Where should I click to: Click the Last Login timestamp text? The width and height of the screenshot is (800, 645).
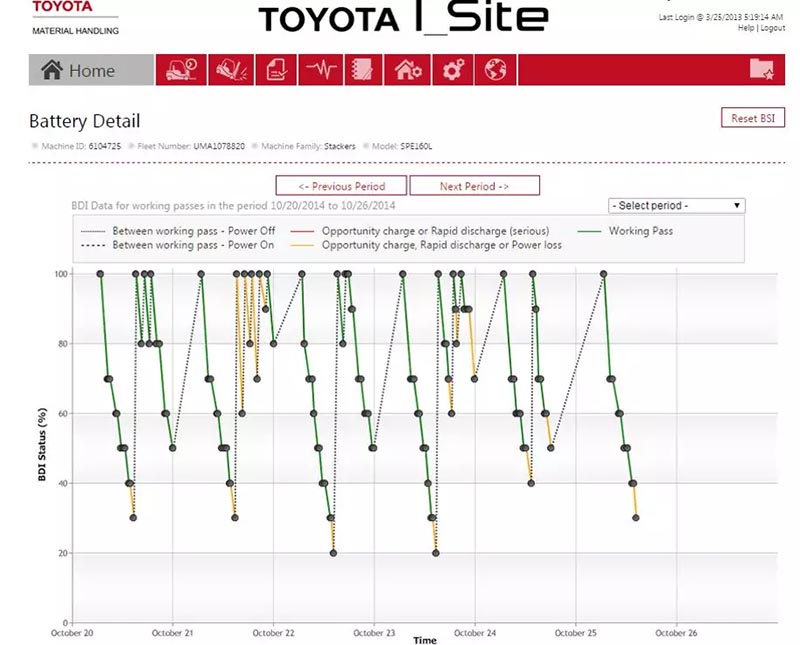click(720, 17)
